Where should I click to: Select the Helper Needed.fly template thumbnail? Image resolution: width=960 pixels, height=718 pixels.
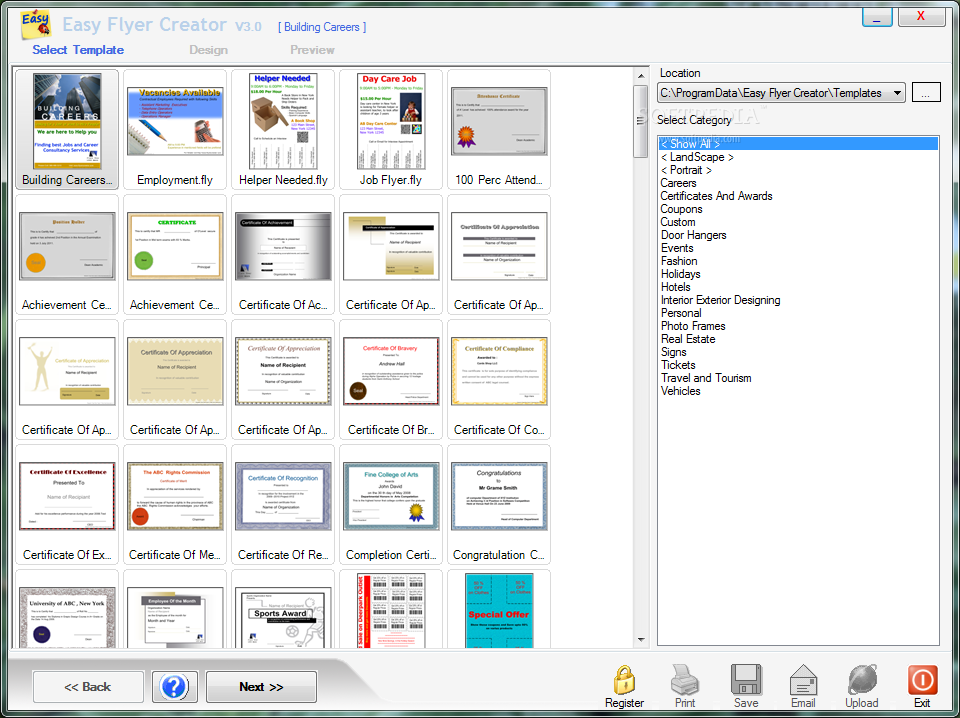pos(283,129)
